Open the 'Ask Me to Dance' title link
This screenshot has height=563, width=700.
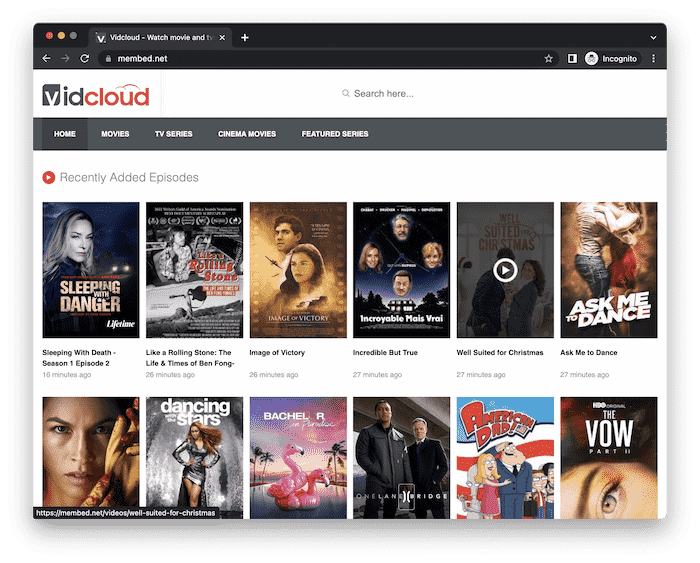[589, 353]
